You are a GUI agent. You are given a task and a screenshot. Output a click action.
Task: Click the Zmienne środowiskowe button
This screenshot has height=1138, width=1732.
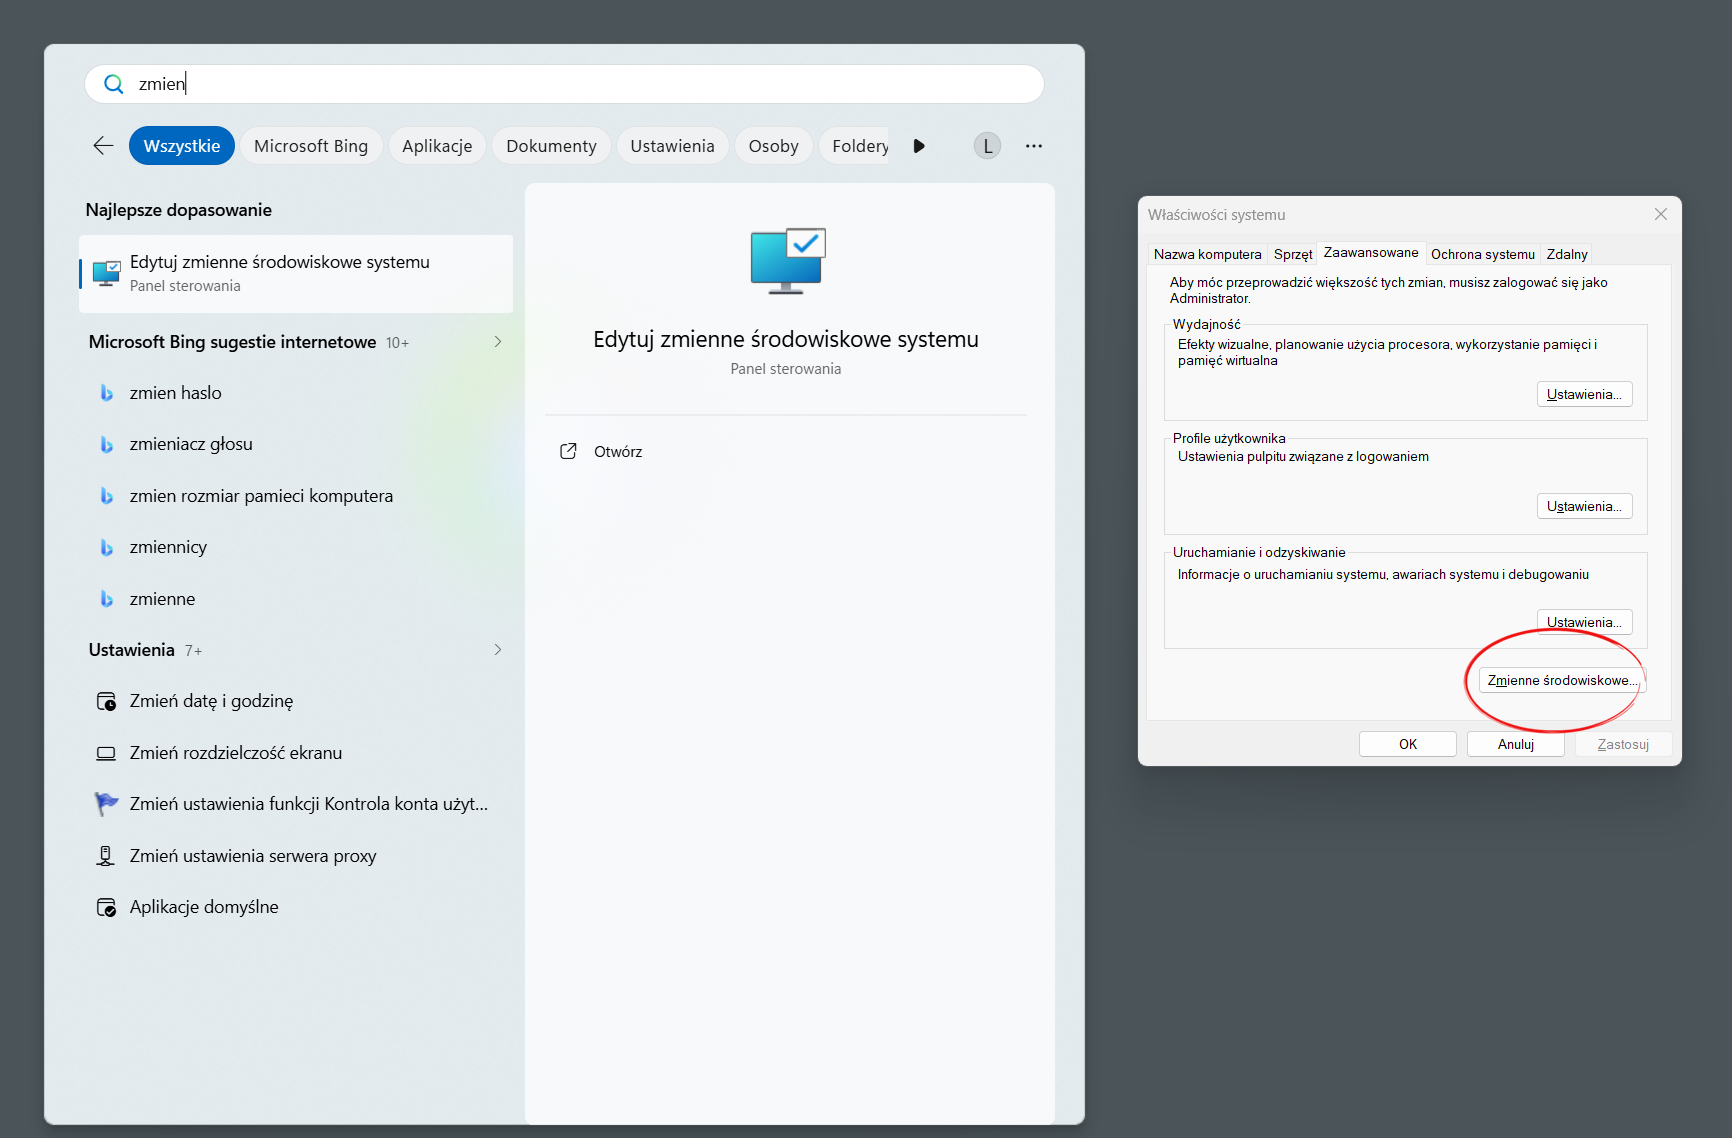coord(1561,680)
